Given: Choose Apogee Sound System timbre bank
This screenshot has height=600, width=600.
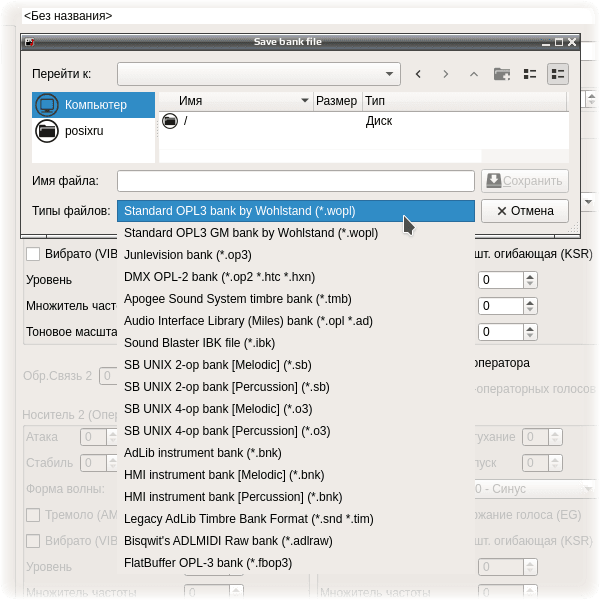Looking at the screenshot, I should tap(296, 299).
